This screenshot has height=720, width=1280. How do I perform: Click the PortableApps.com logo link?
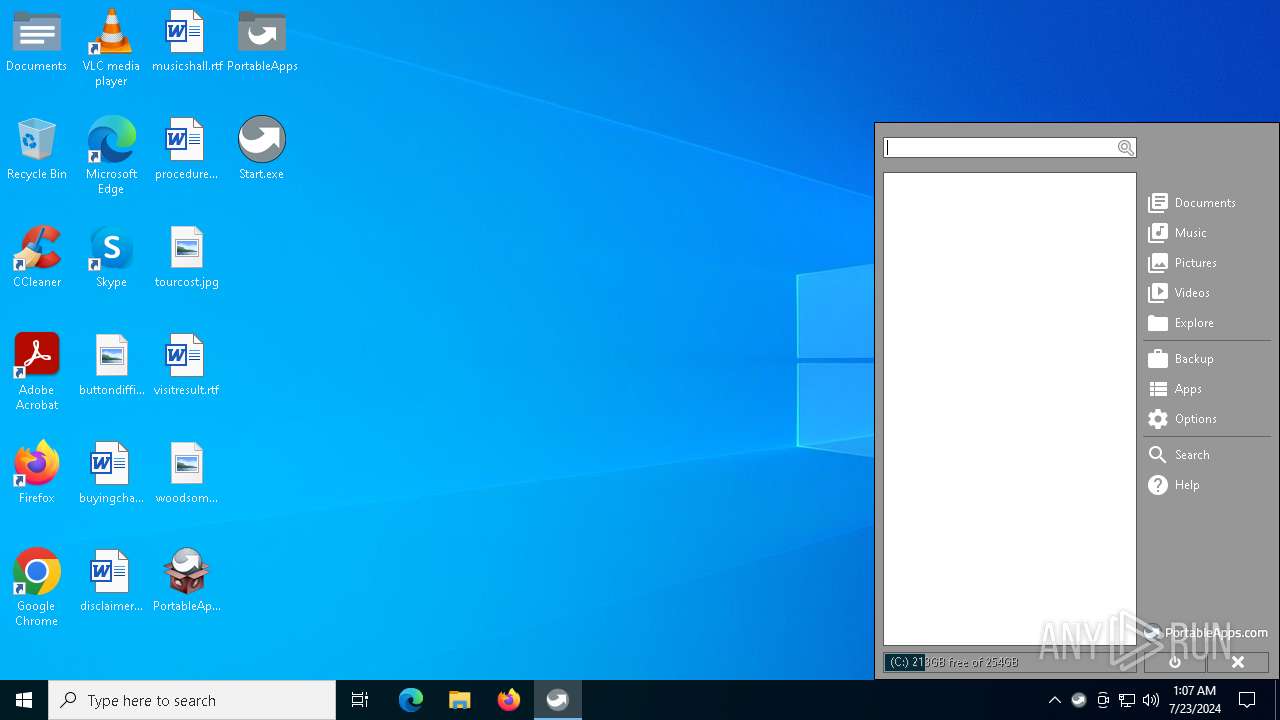pyautogui.click(x=1205, y=632)
